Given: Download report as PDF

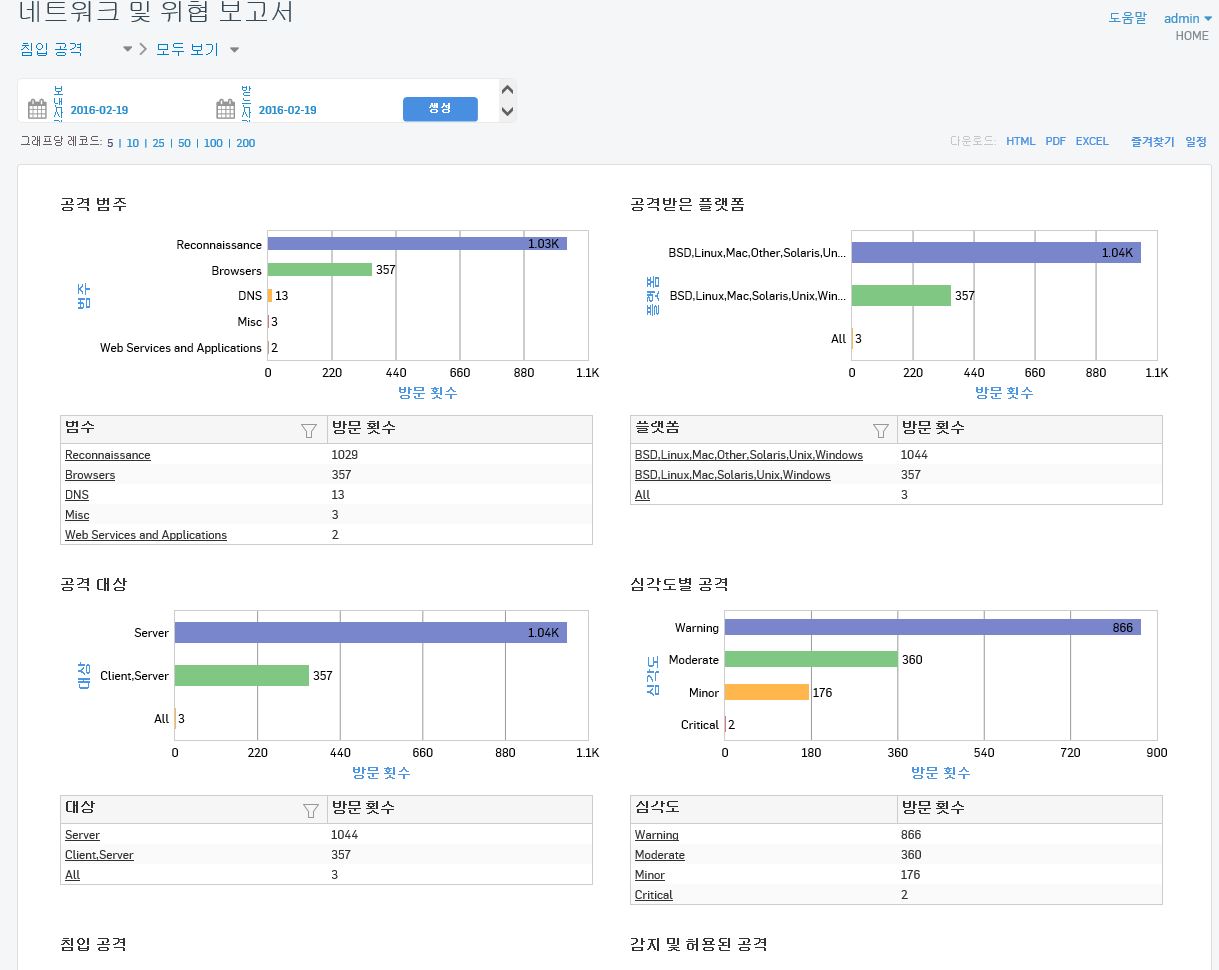Looking at the screenshot, I should [1056, 142].
